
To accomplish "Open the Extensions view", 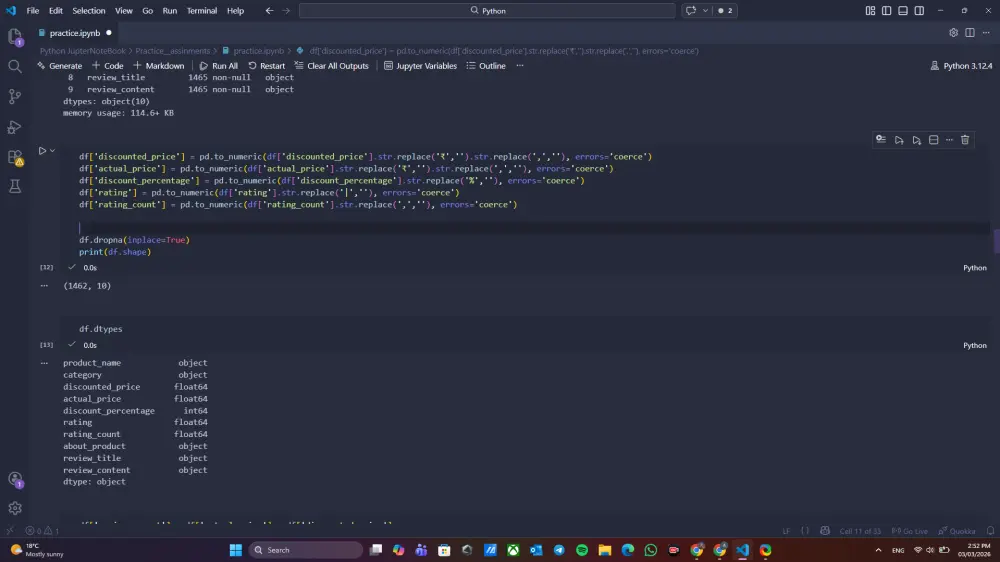I will point(15,158).
